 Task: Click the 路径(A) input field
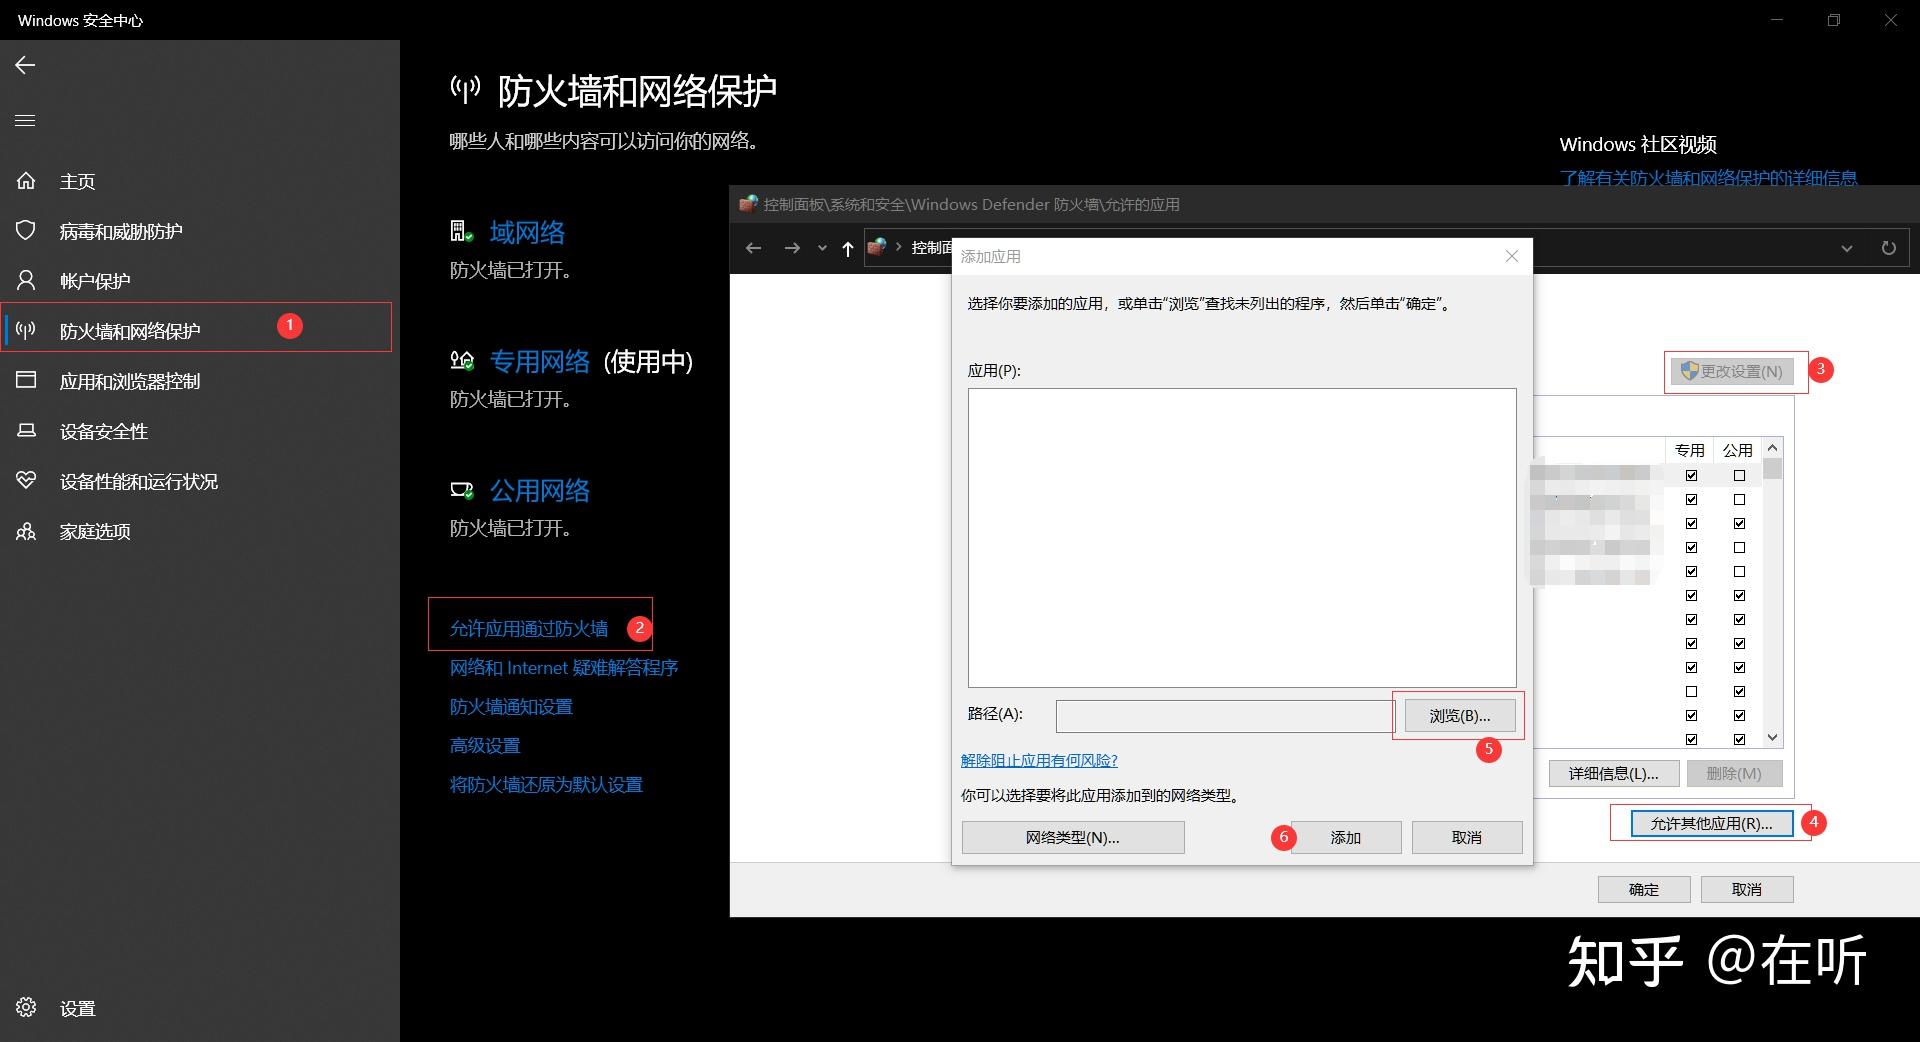1224,716
